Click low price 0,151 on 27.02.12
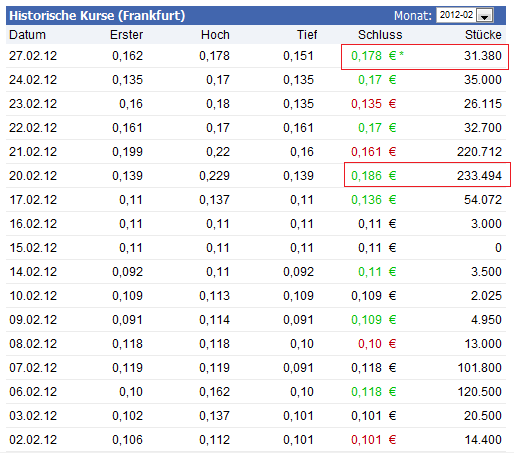This screenshot has width=514, height=453. (x=298, y=56)
